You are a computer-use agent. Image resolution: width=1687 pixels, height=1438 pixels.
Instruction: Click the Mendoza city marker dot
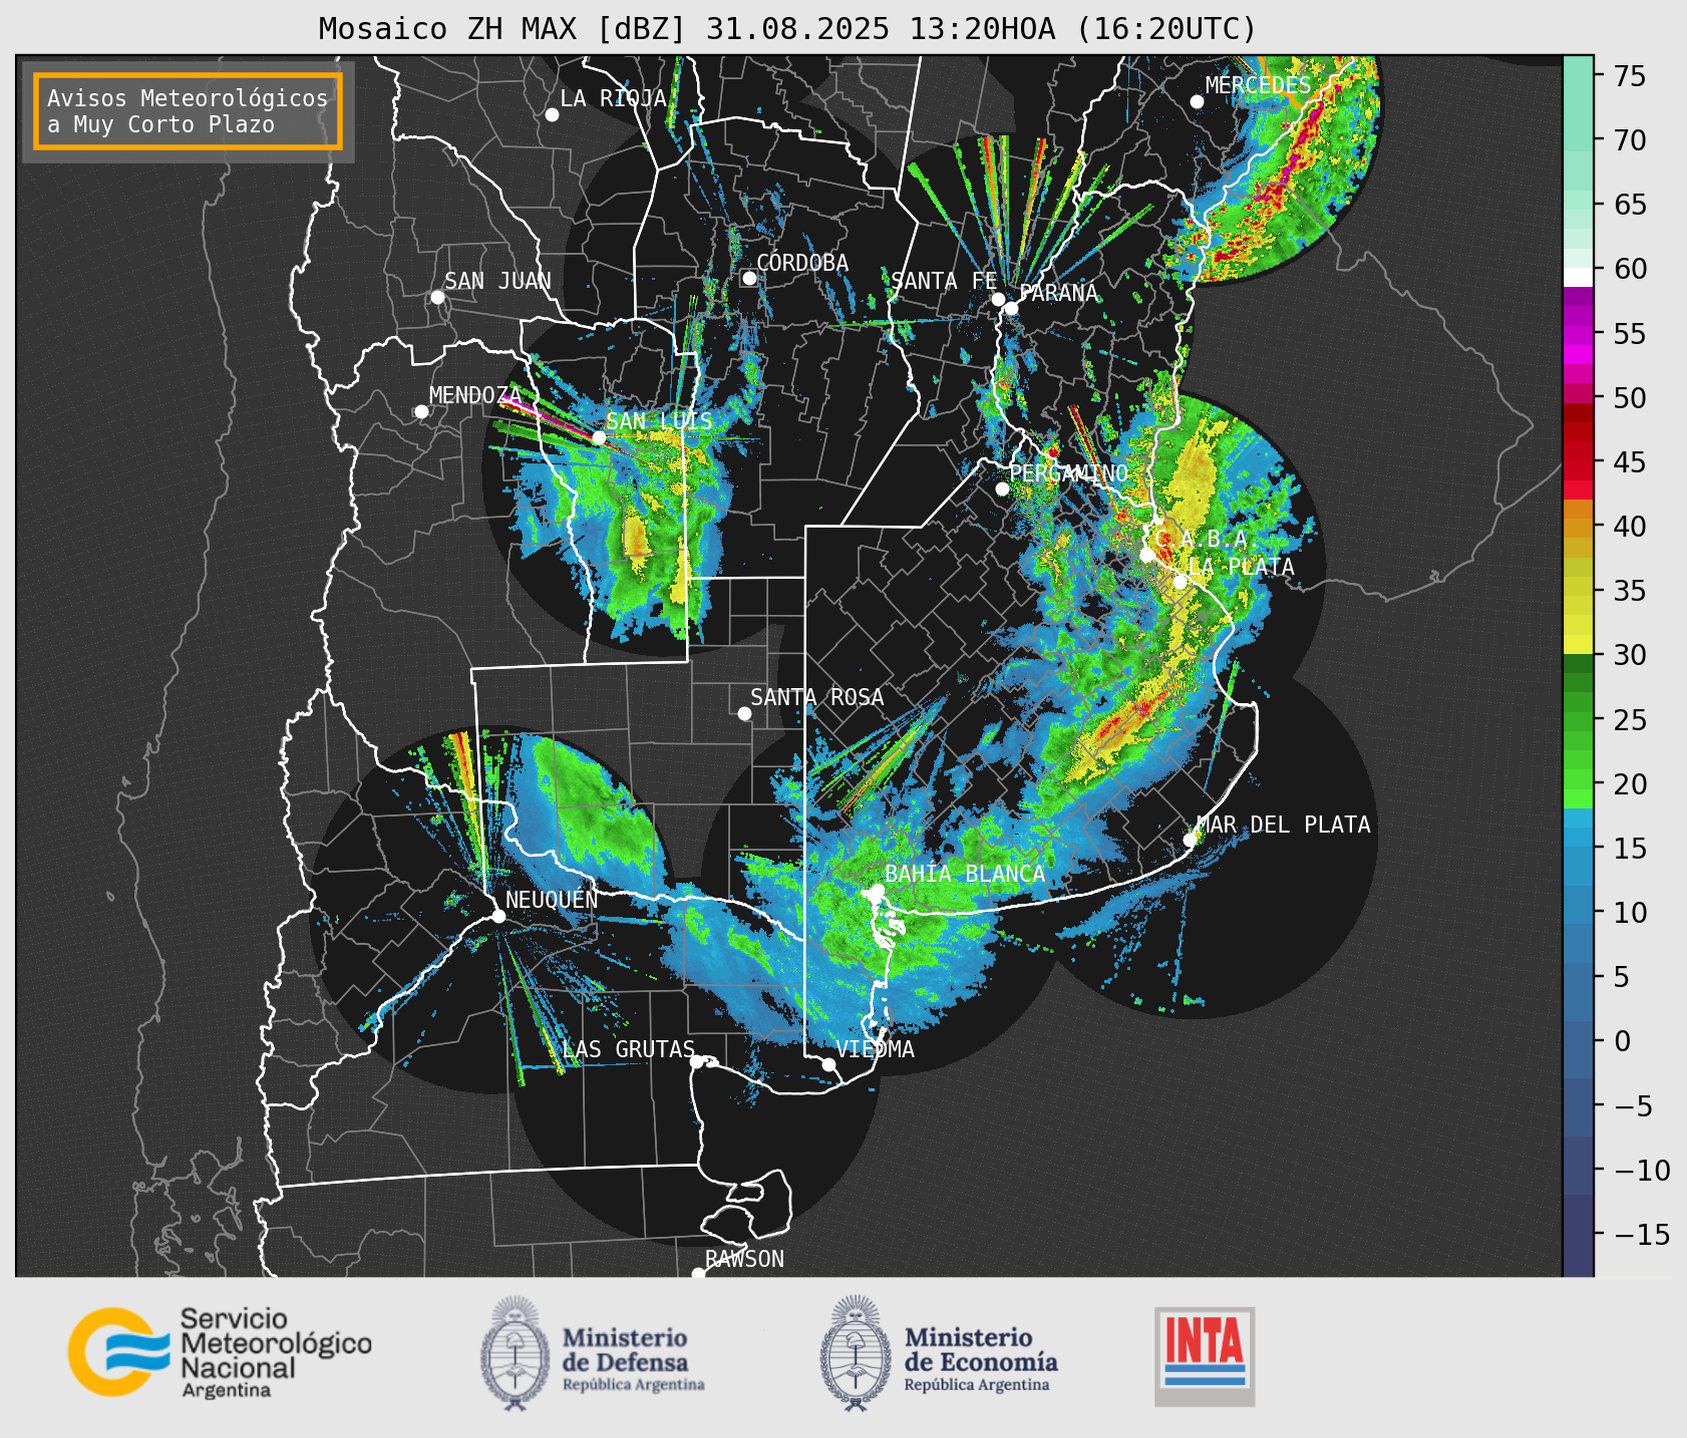pos(422,412)
